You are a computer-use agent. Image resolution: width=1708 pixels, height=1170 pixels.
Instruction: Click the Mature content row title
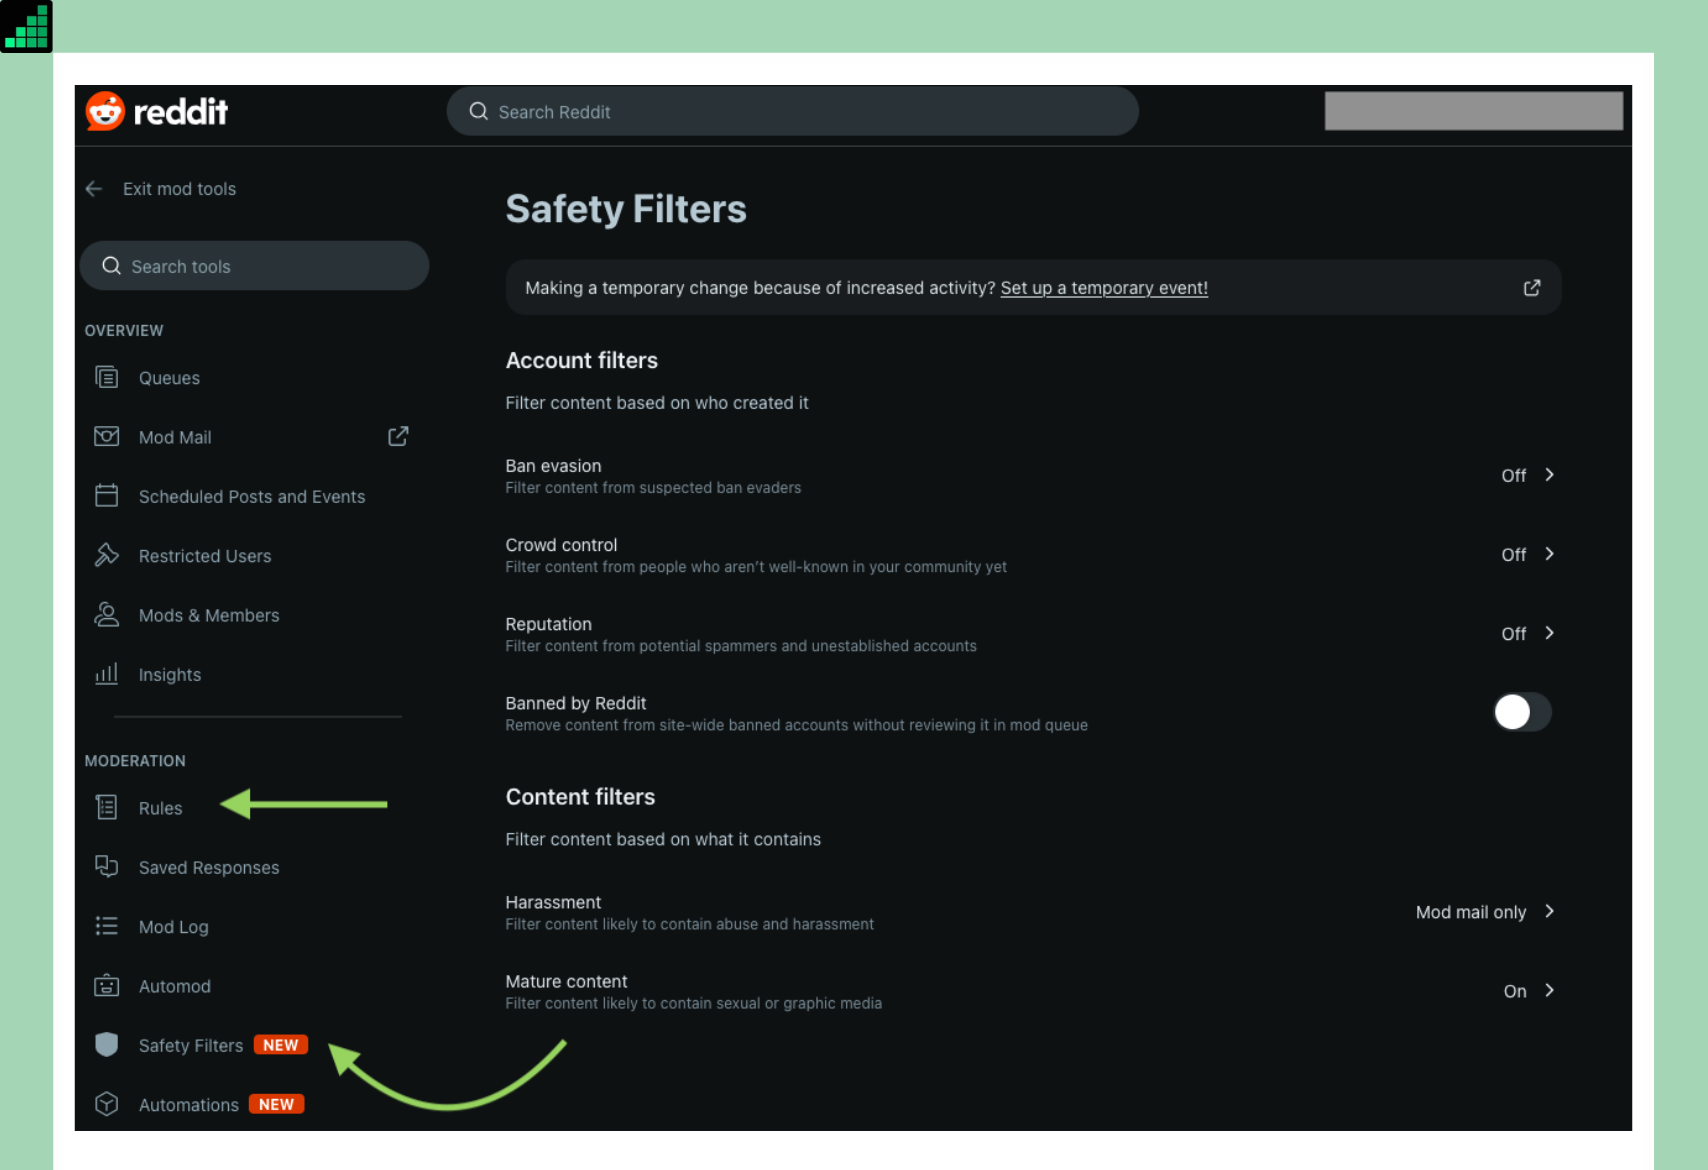point(566,981)
